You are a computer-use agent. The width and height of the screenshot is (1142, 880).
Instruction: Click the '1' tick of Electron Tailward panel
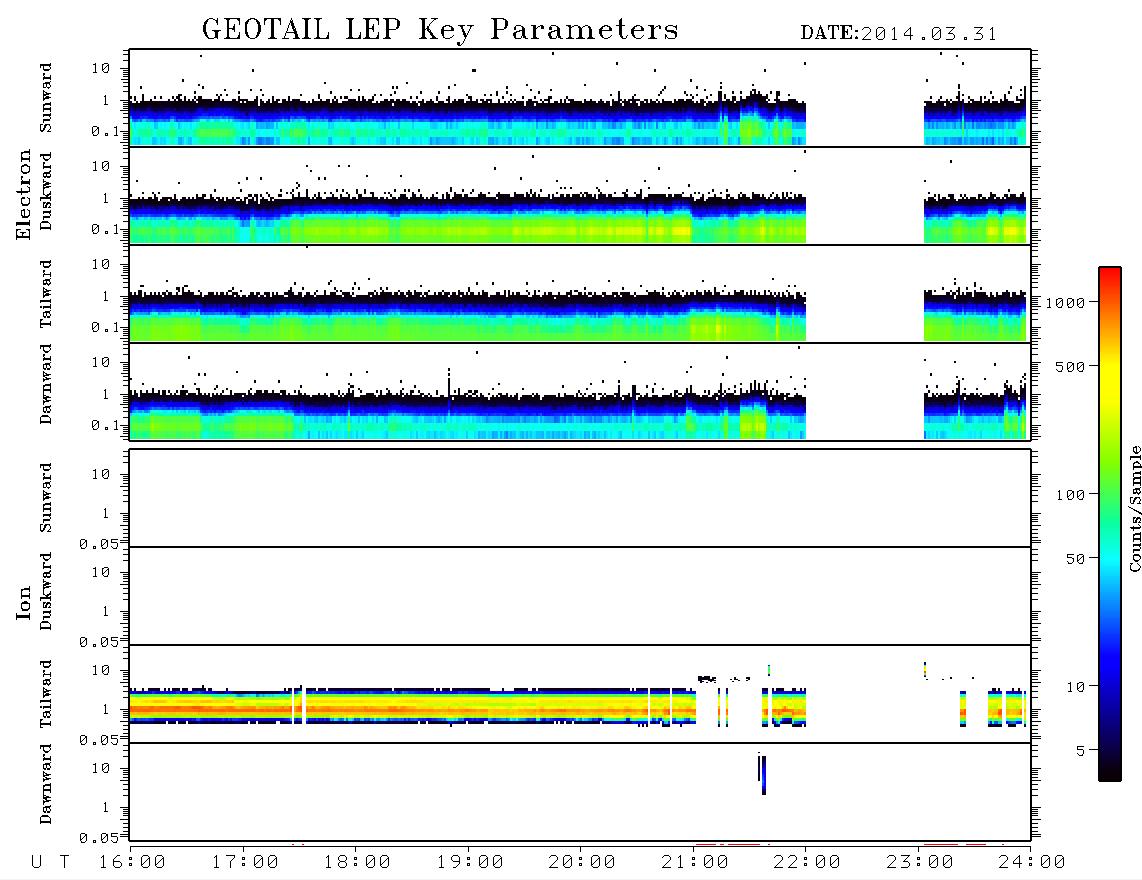coord(105,296)
